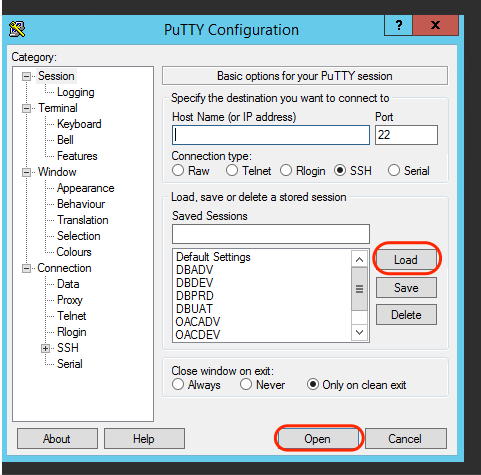
Task: Click the PuTTY icon in title bar
Action: [x=17, y=29]
